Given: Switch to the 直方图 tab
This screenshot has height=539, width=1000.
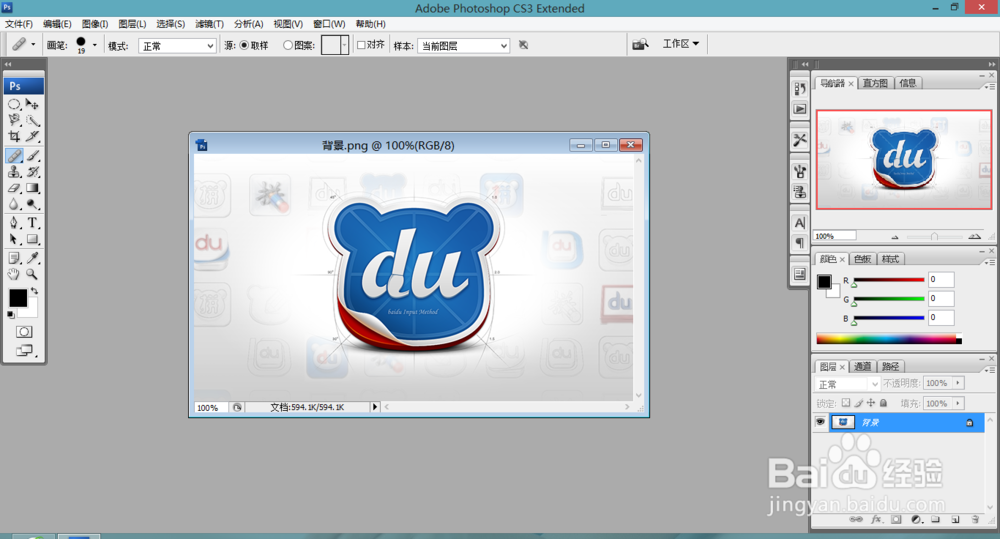Looking at the screenshot, I should (875, 83).
